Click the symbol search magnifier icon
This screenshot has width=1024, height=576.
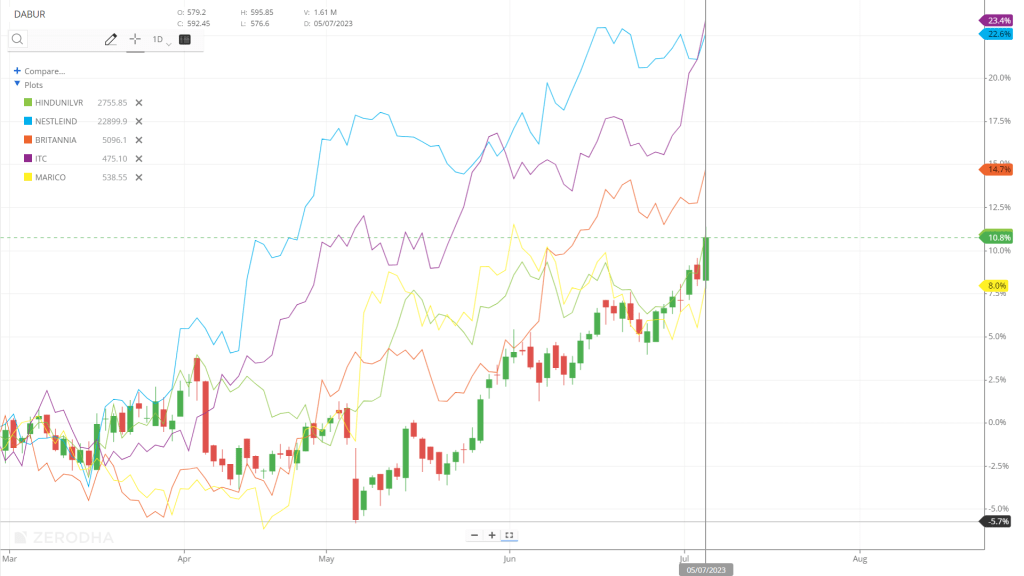point(18,39)
